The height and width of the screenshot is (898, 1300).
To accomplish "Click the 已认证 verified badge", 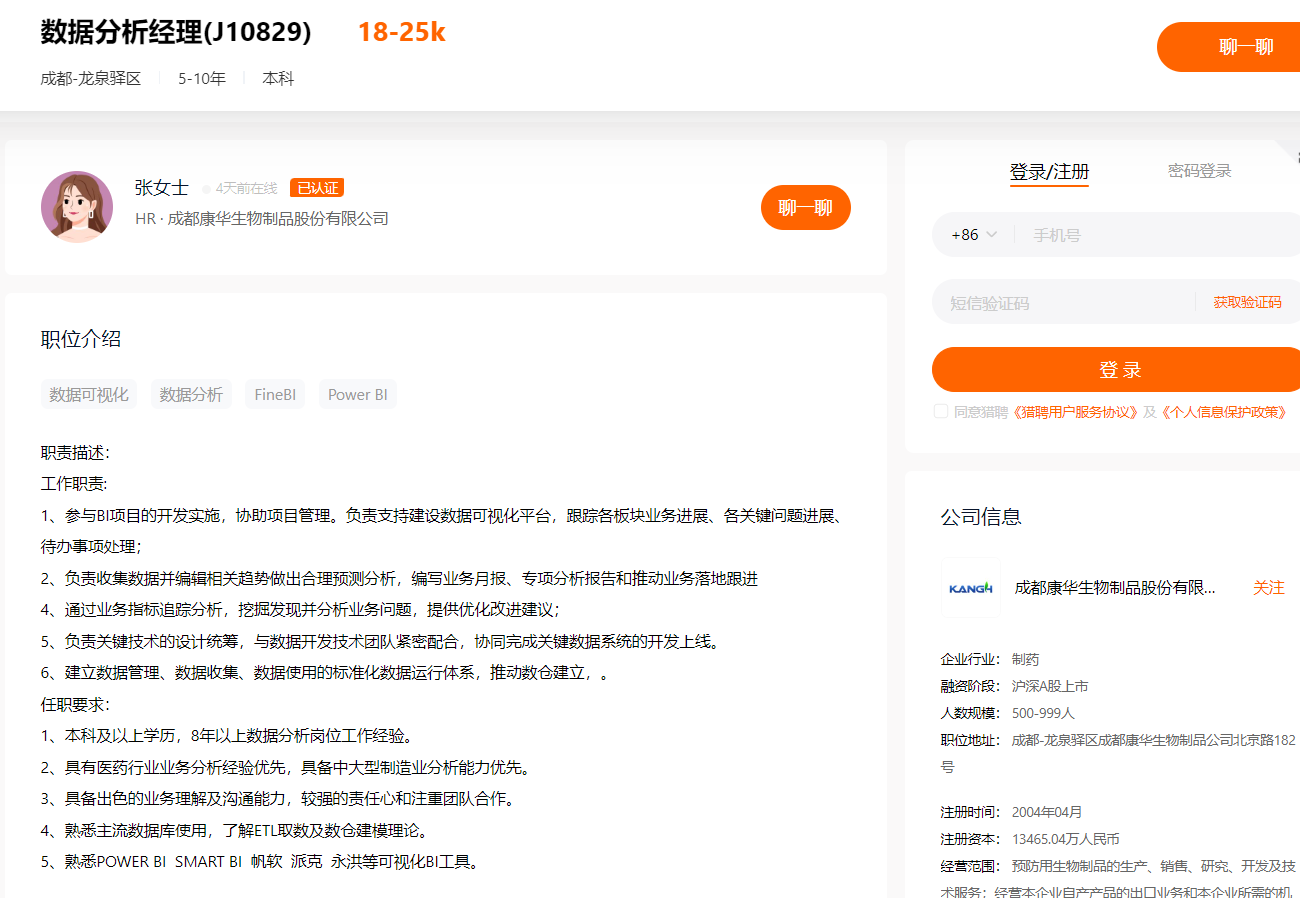I will click(317, 188).
